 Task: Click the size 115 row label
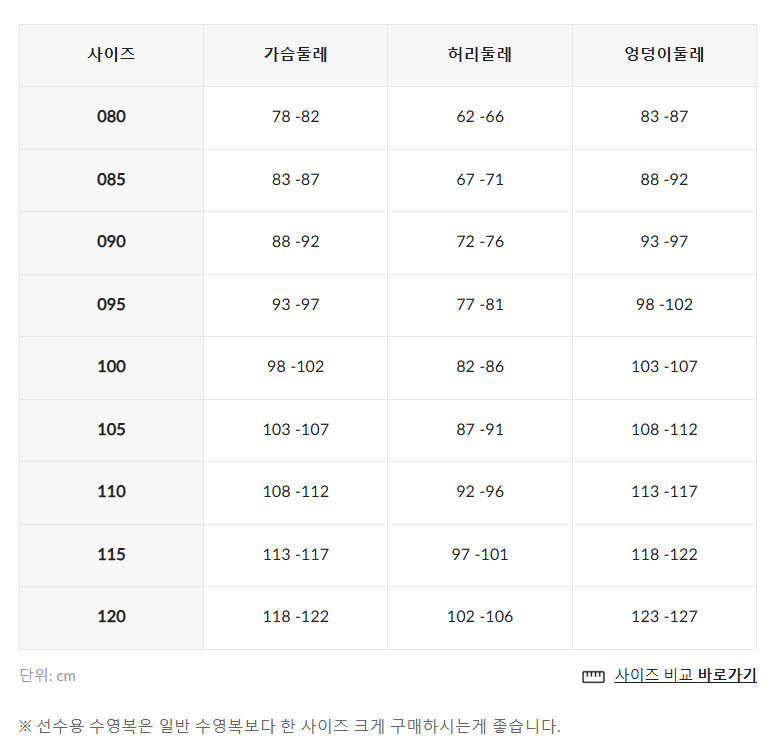[x=111, y=555]
